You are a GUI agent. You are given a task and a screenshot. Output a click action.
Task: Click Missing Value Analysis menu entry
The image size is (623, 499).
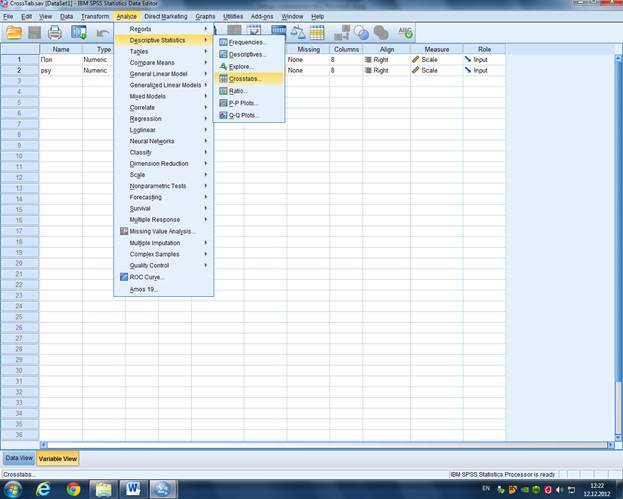161,231
